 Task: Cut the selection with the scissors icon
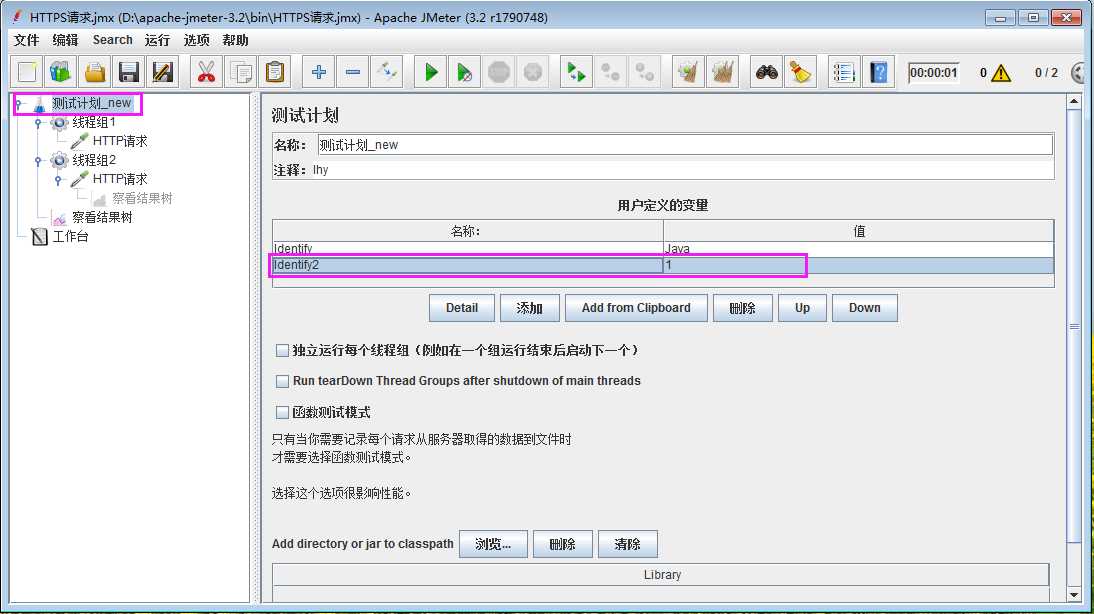tap(206, 72)
